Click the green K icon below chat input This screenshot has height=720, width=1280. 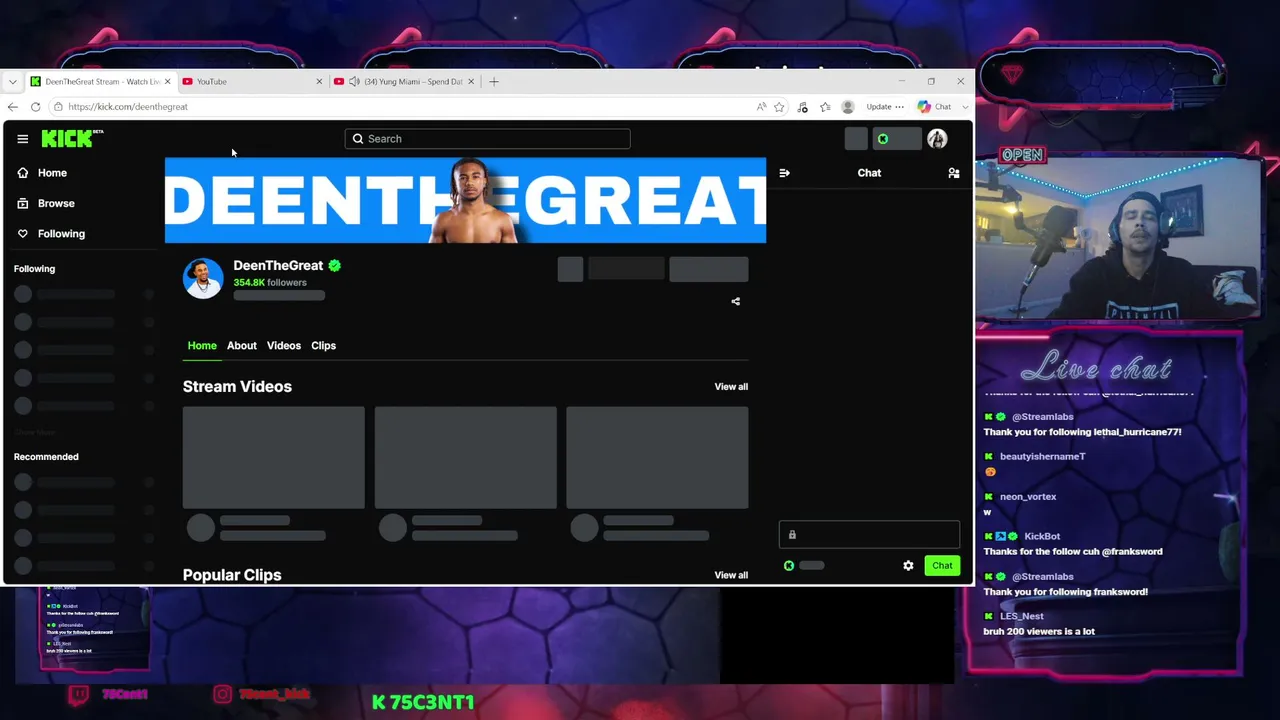789,566
